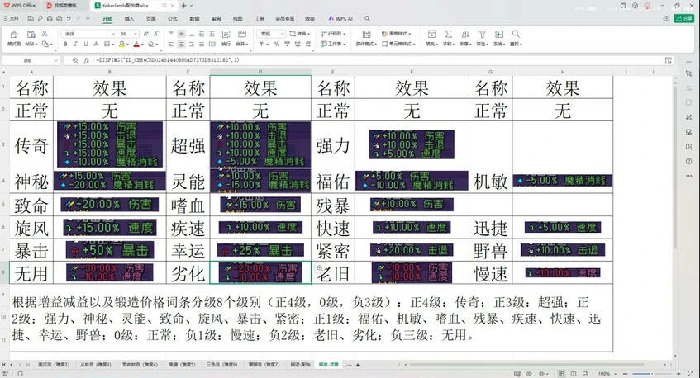Click the Merge cells icon
Viewport: 700px width, 378px height.
[242, 35]
